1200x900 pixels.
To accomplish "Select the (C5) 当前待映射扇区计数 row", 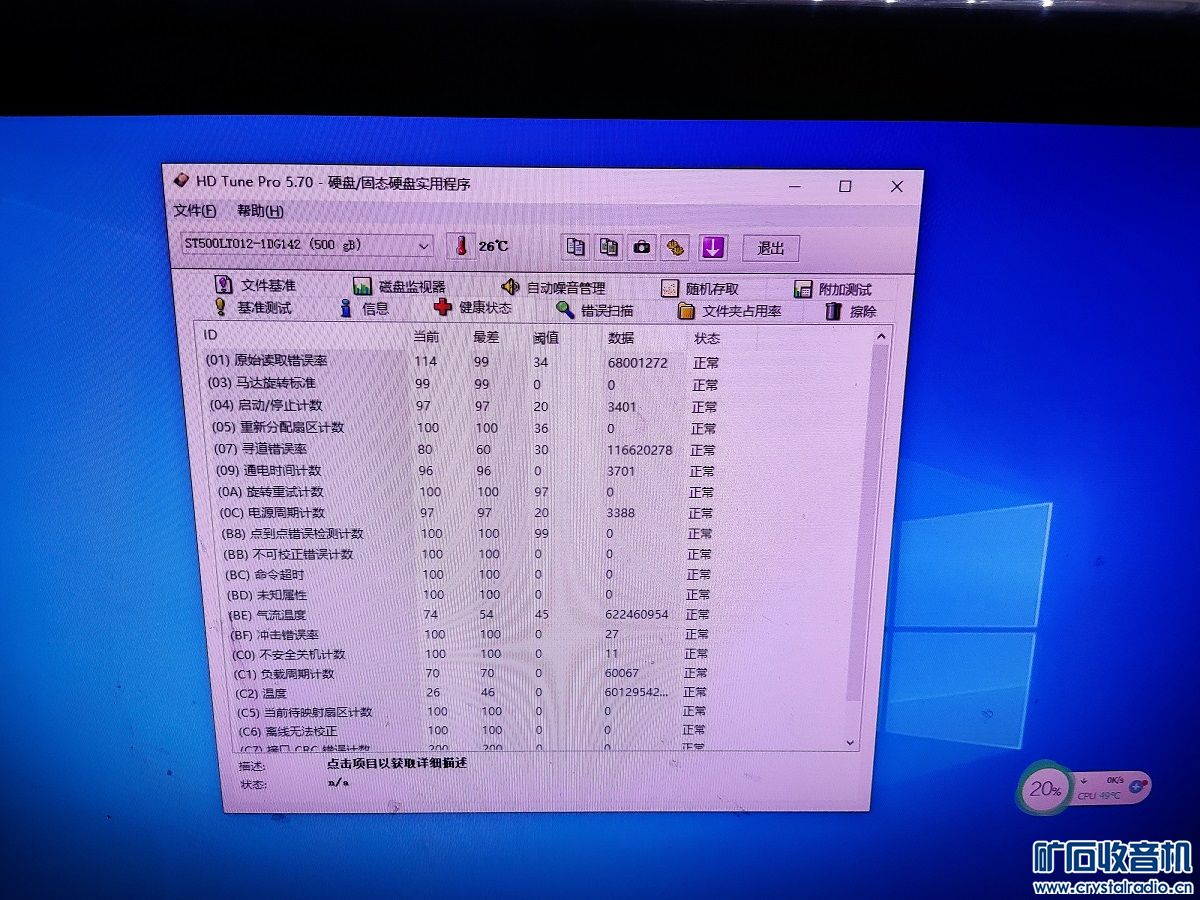I will [x=470, y=712].
